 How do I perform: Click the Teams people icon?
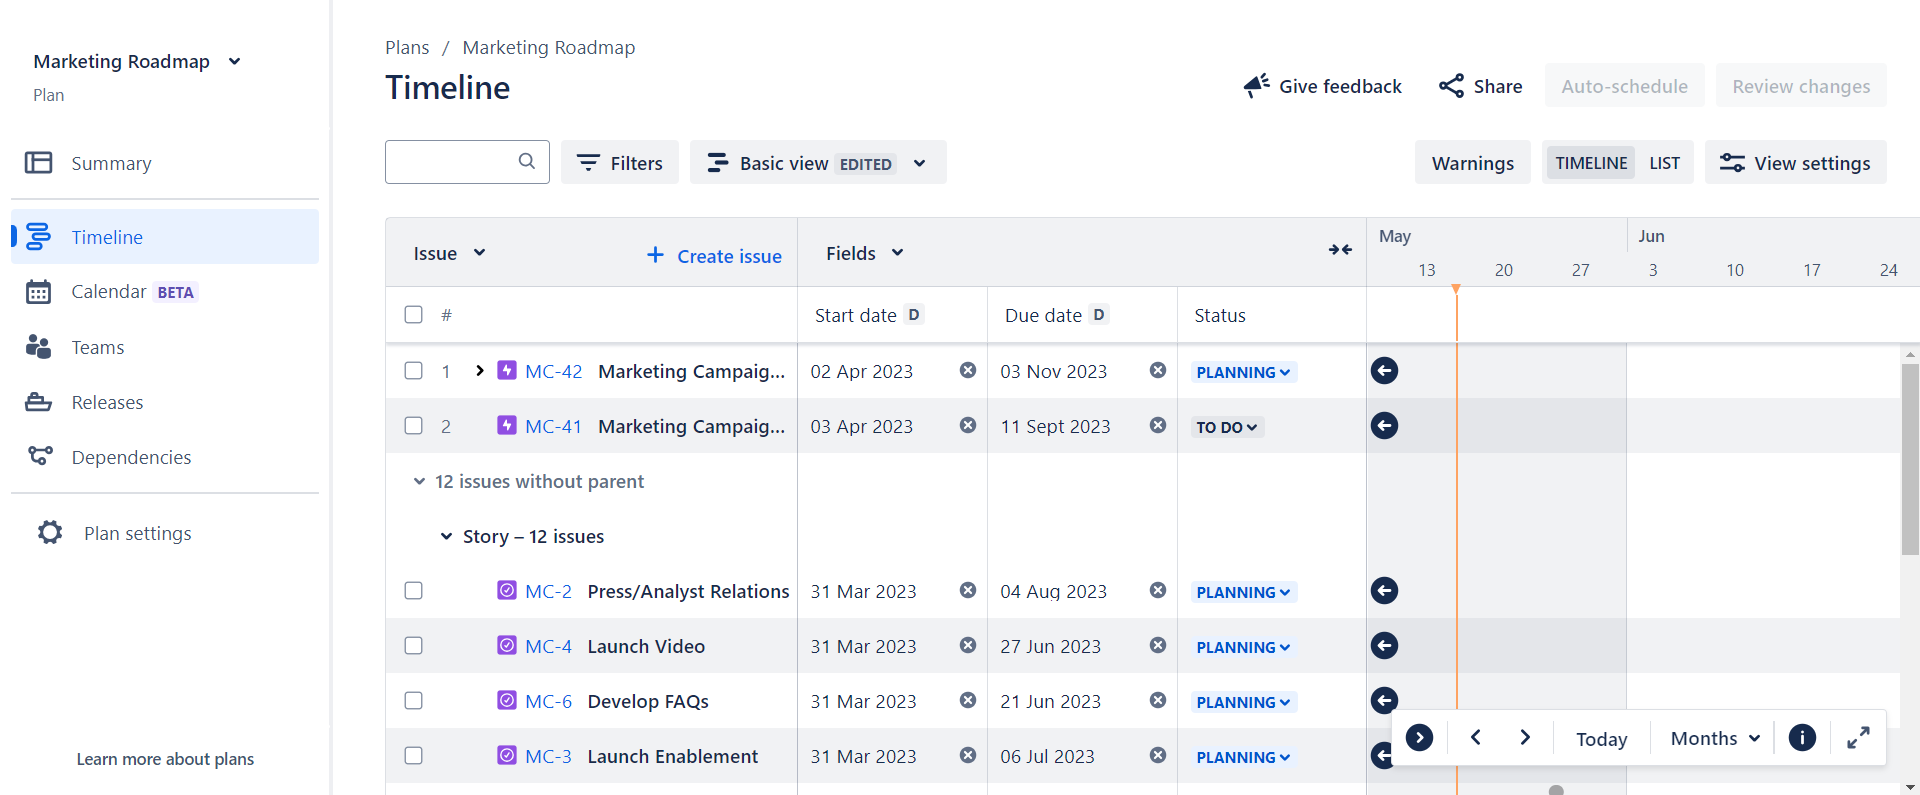coord(38,347)
